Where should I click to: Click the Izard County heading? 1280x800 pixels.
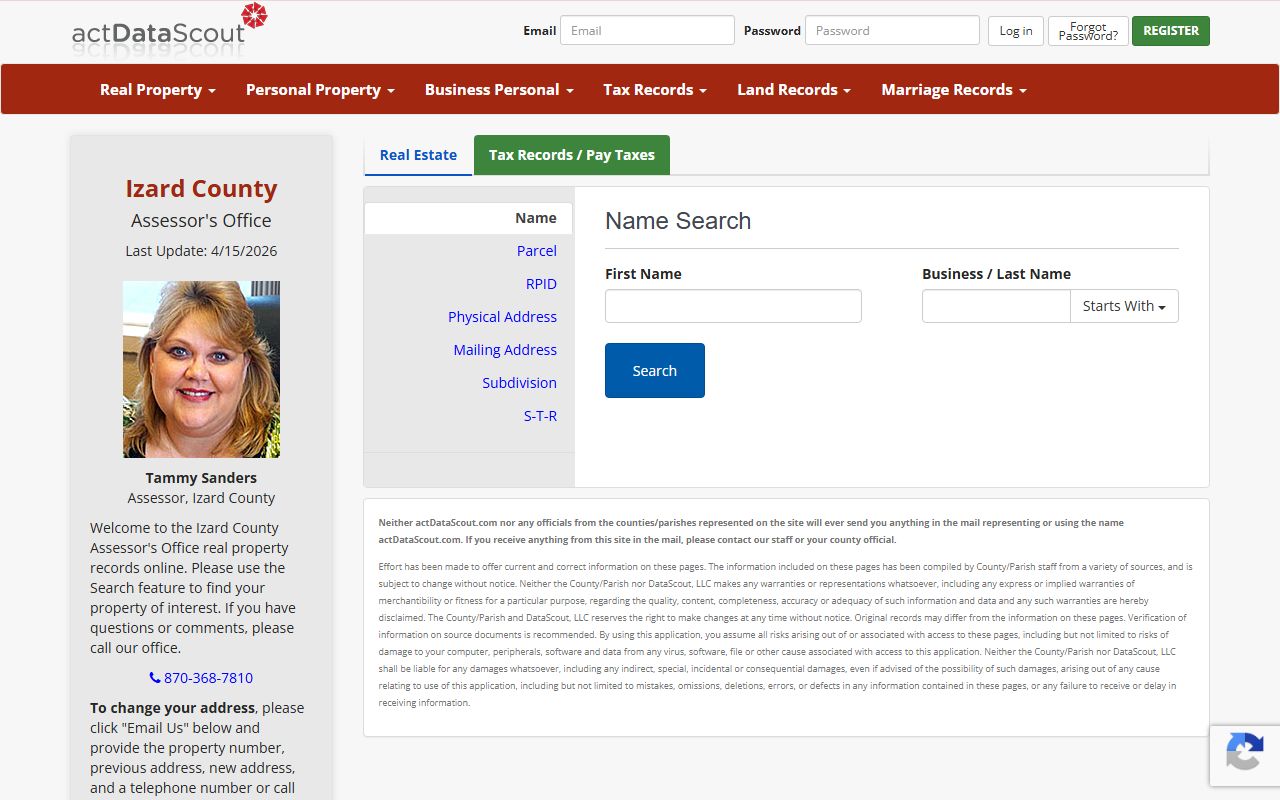point(201,189)
